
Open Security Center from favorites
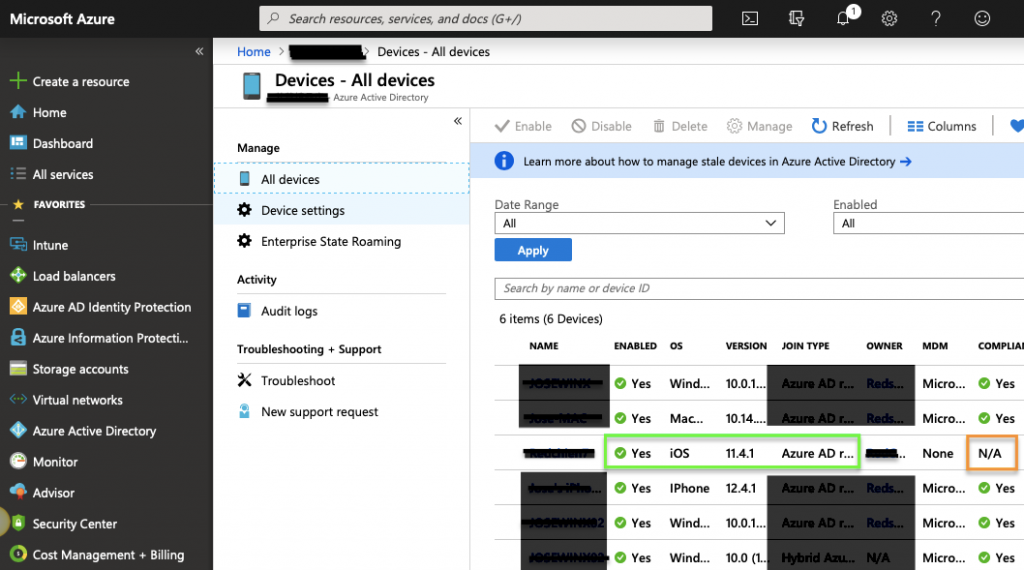tap(63, 524)
